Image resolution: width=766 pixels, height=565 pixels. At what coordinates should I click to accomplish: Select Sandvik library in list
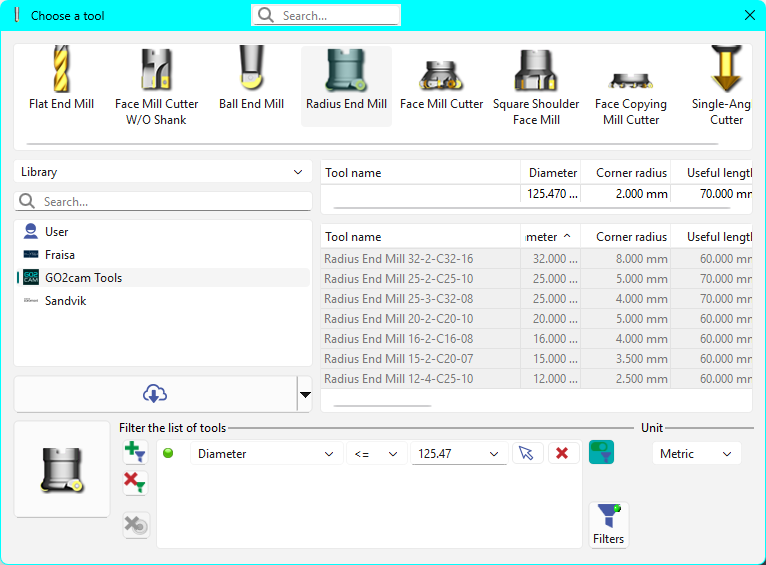65,301
